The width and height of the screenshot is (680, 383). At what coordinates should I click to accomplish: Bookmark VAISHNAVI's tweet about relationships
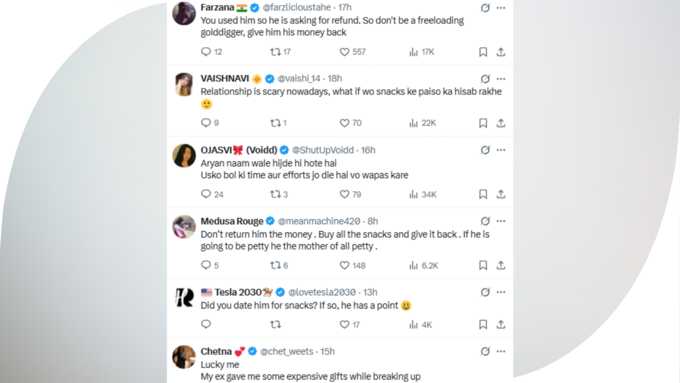tap(483, 123)
